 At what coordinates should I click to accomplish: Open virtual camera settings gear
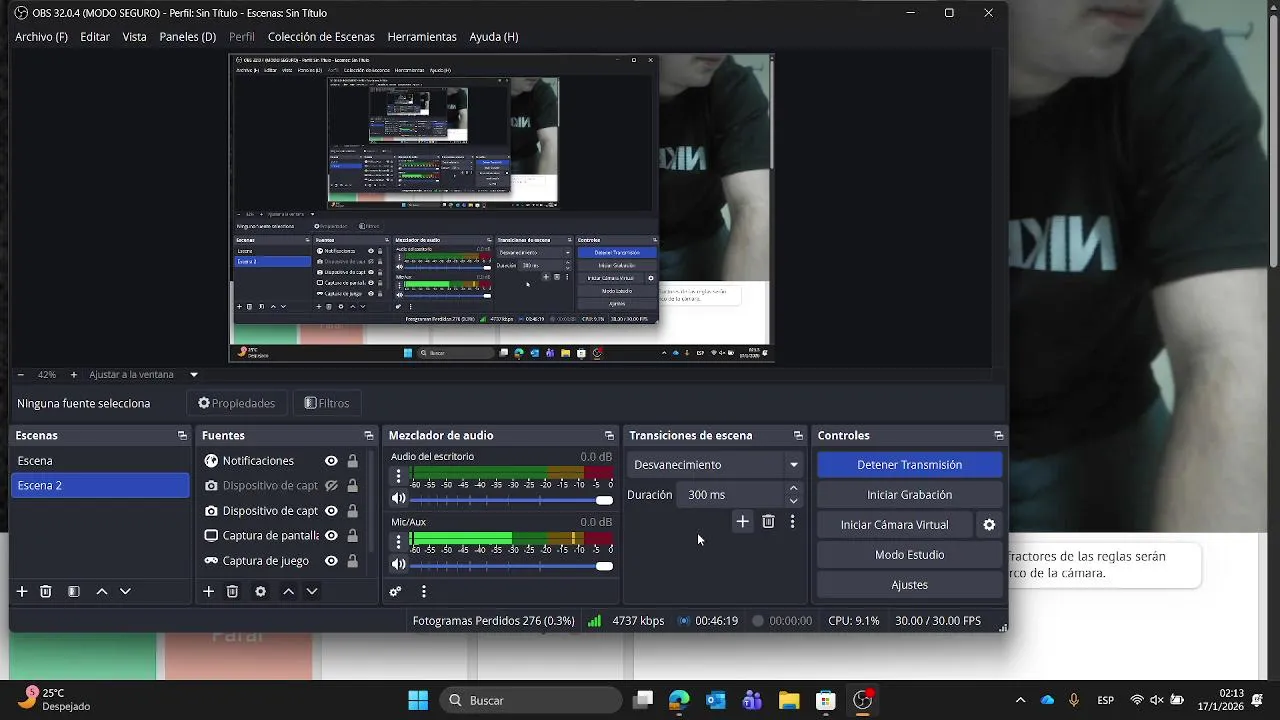tap(989, 524)
